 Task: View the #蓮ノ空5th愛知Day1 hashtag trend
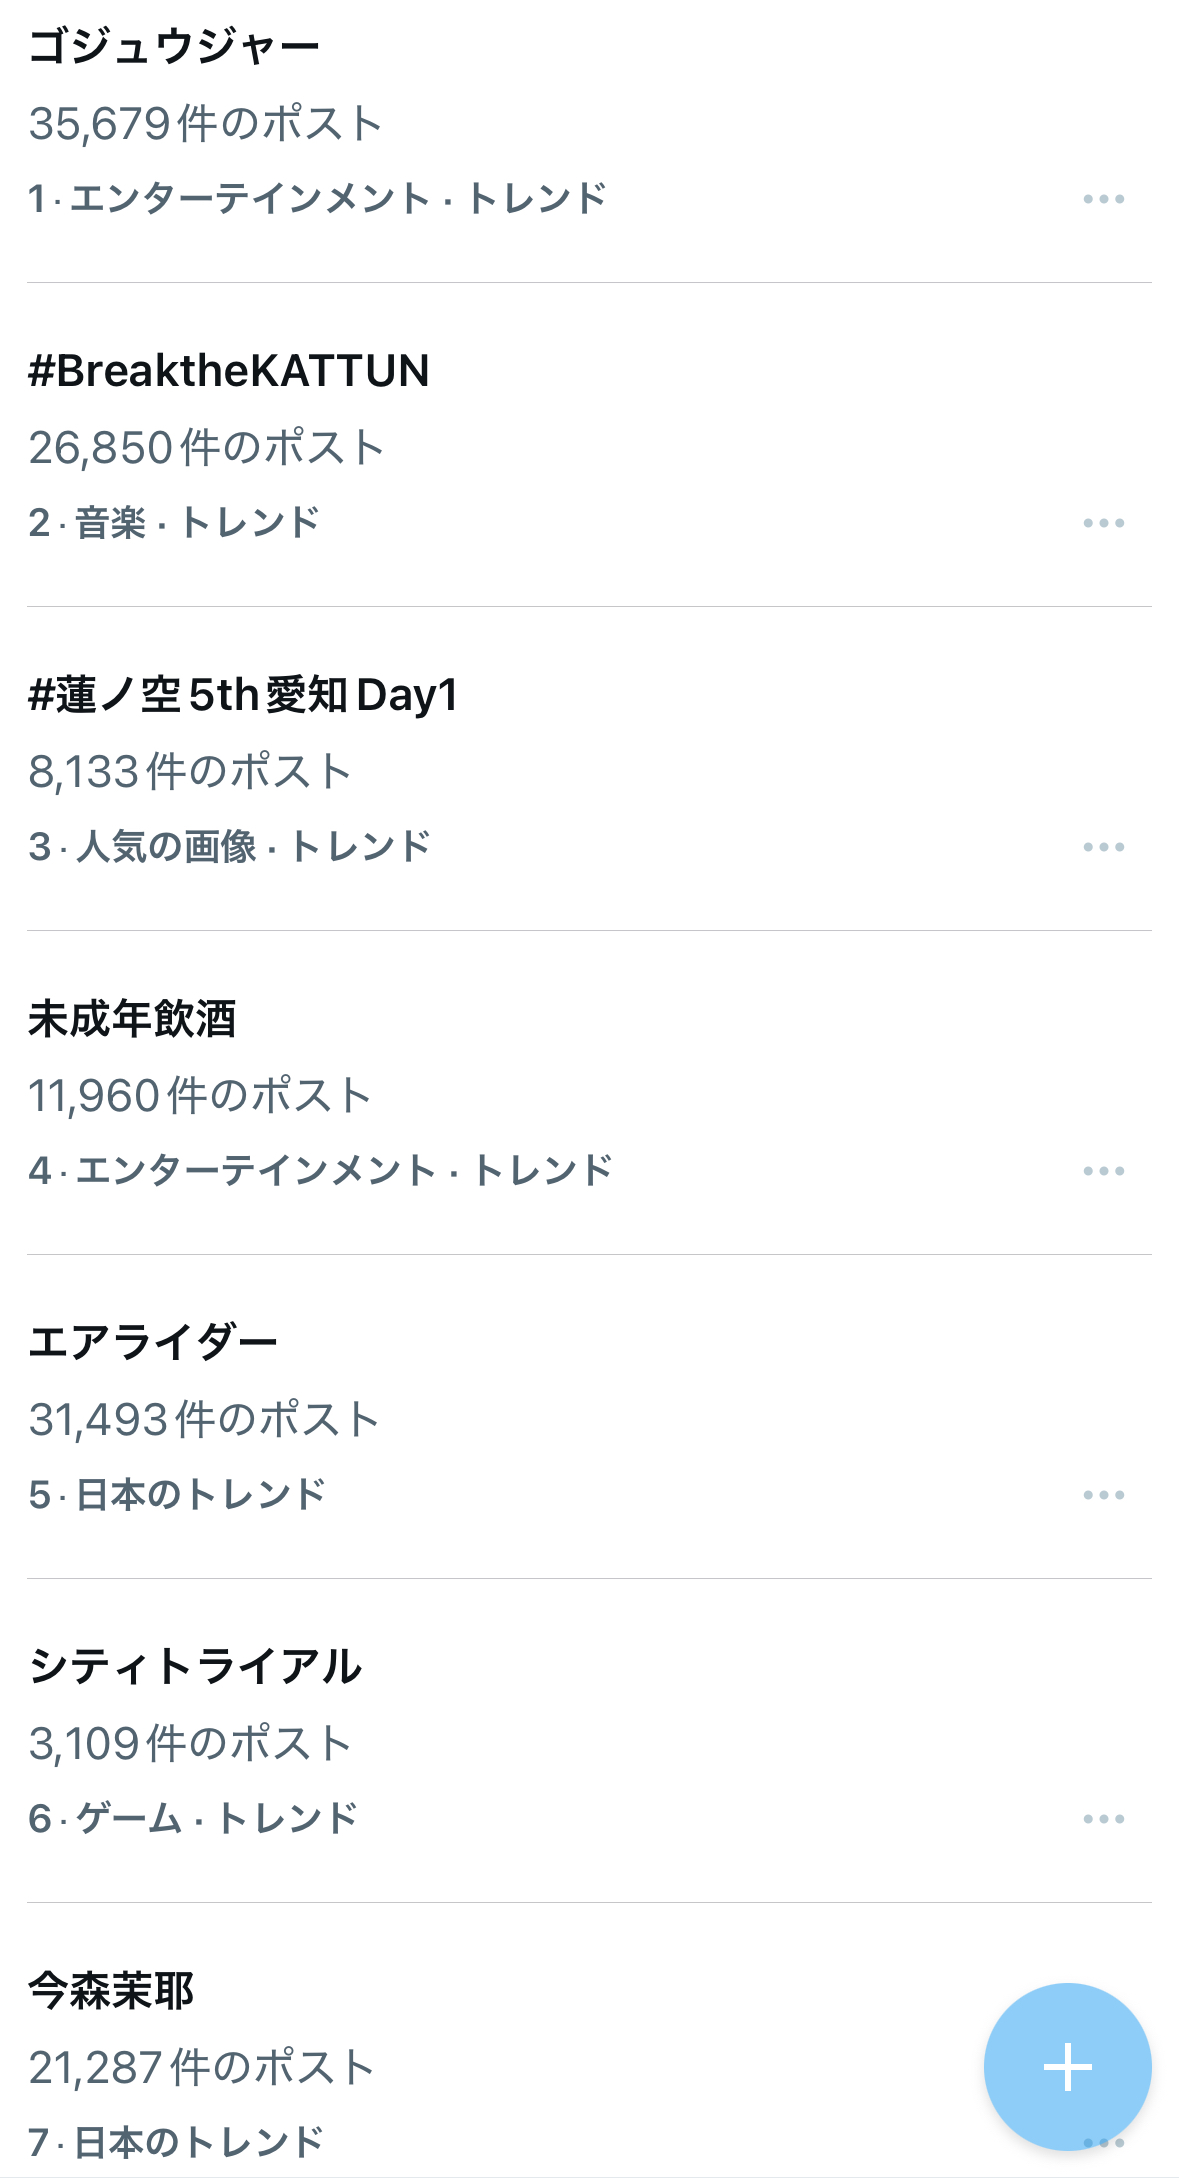pos(243,695)
